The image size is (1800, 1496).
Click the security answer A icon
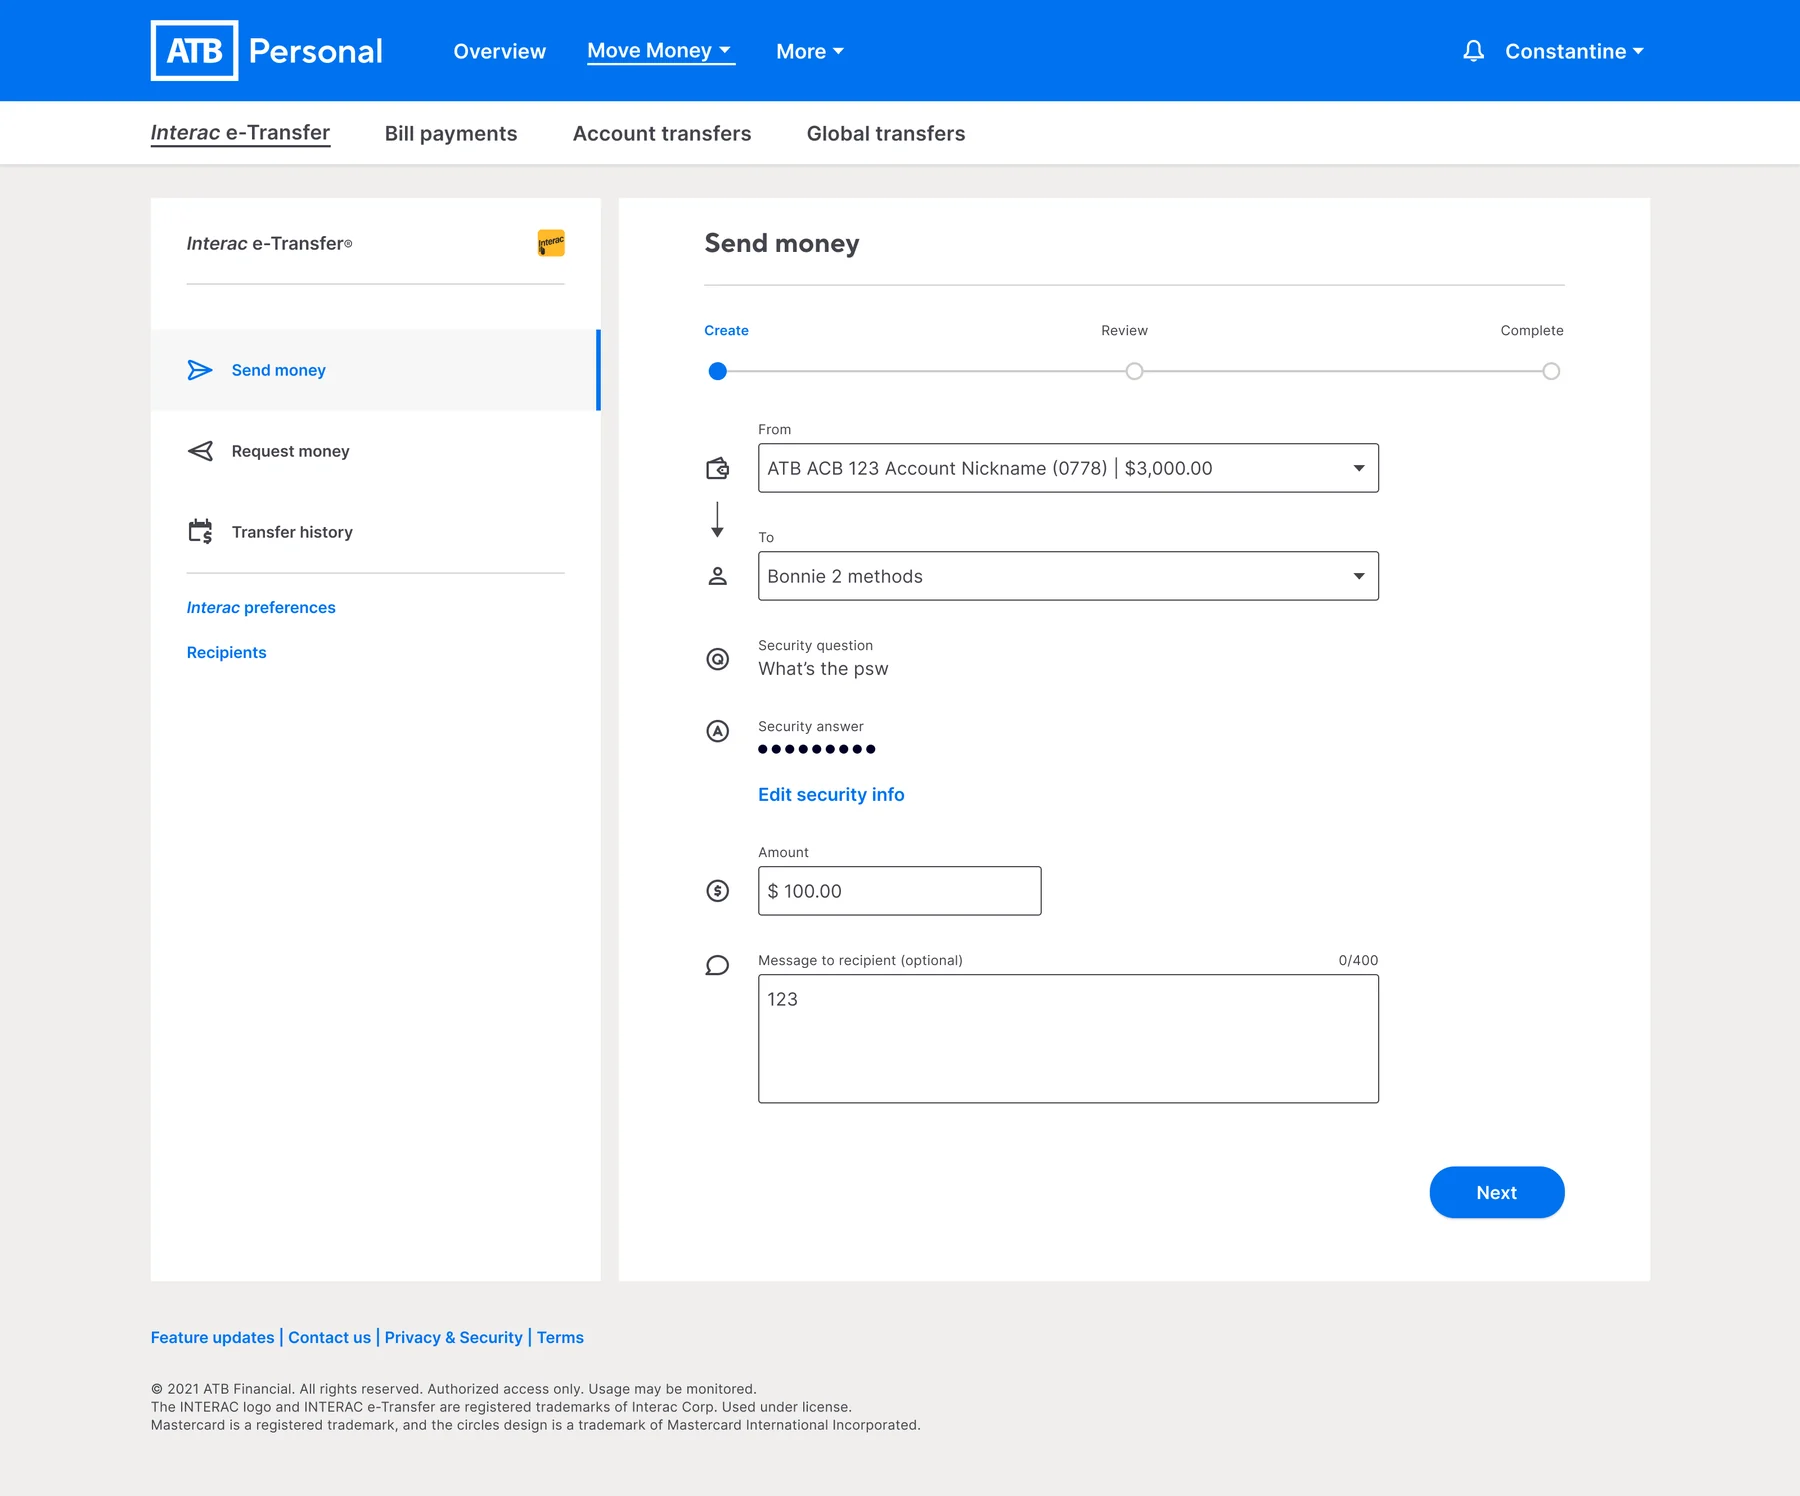pyautogui.click(x=718, y=731)
